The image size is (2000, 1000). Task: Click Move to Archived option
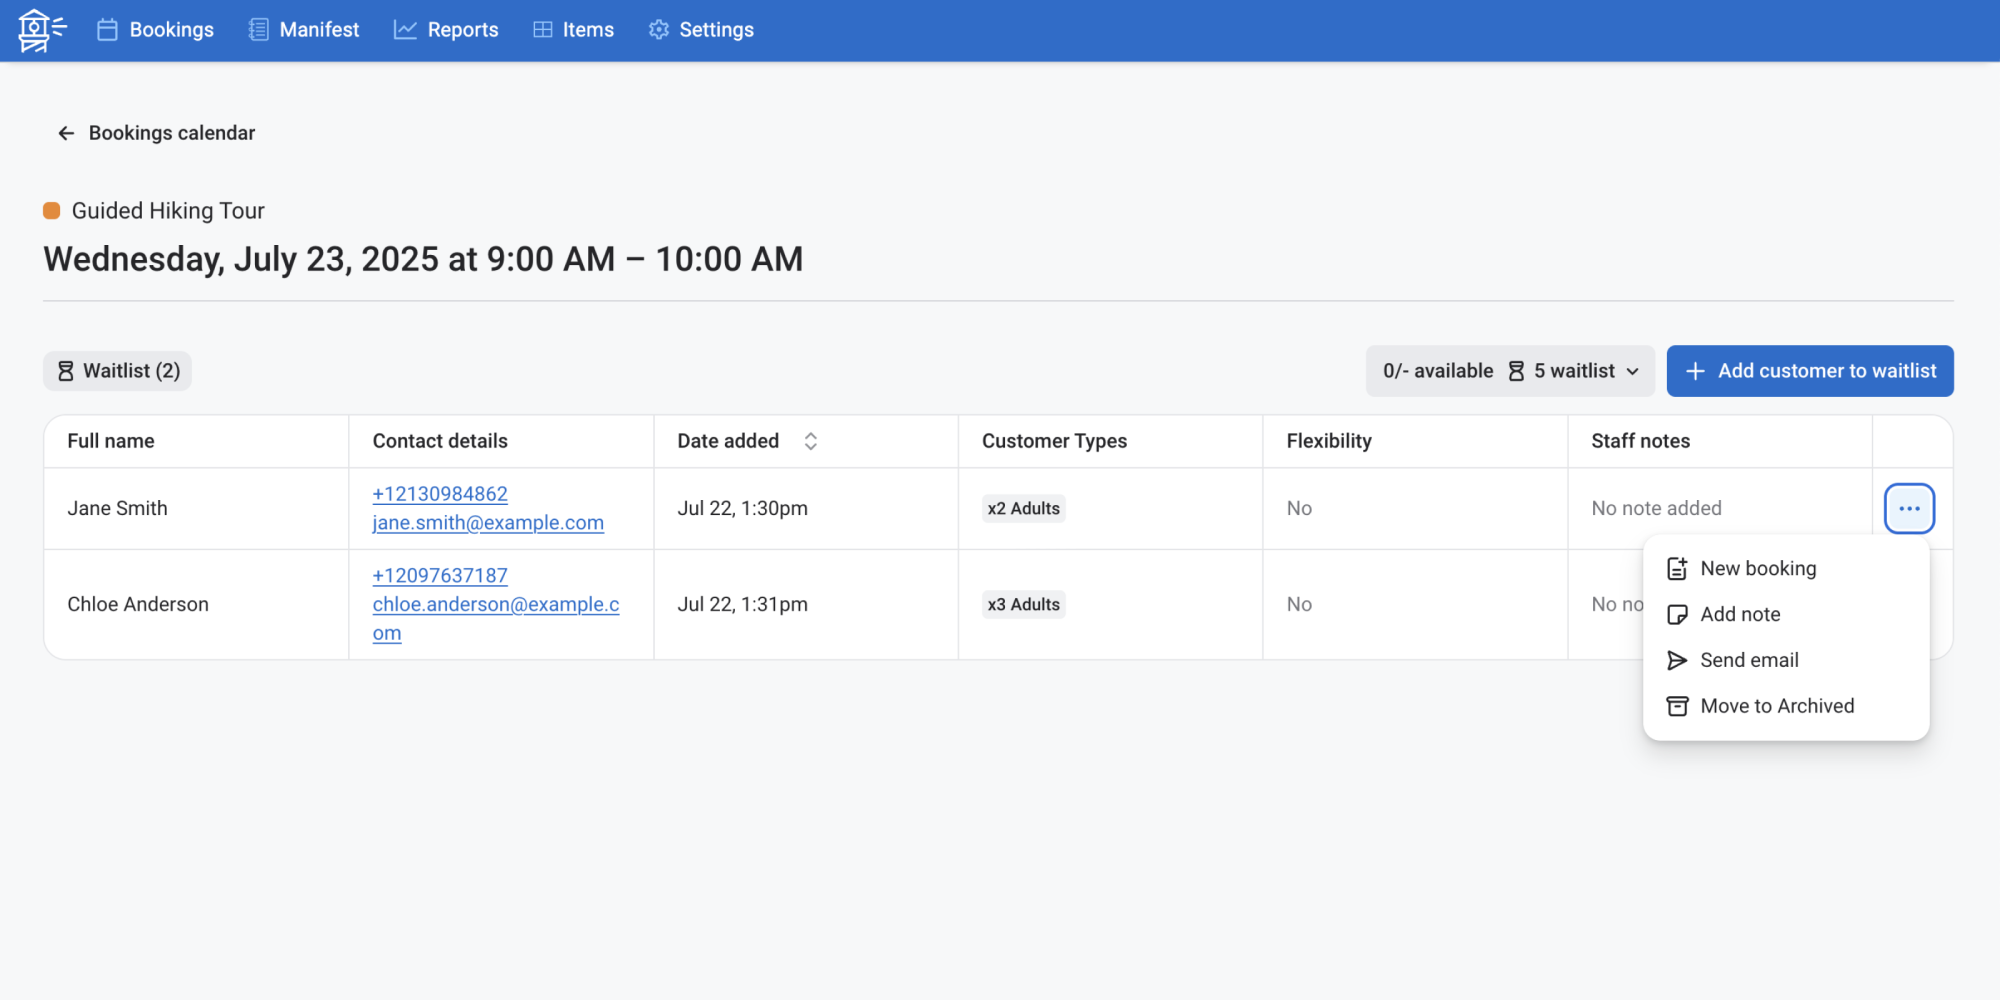tap(1776, 706)
